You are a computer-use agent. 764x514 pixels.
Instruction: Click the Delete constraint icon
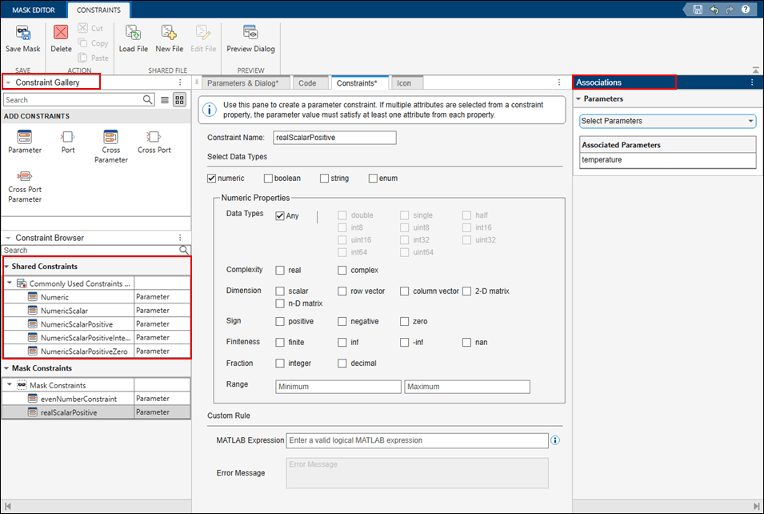[61, 33]
